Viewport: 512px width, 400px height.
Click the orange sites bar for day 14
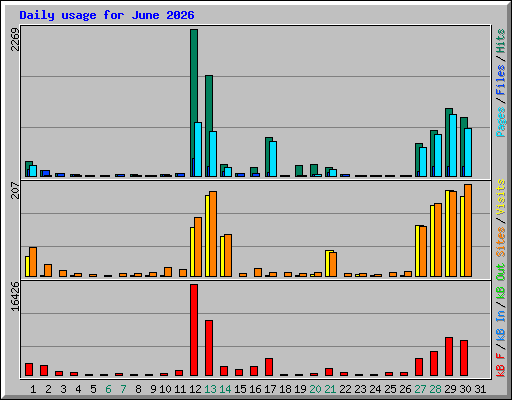[x=228, y=255]
